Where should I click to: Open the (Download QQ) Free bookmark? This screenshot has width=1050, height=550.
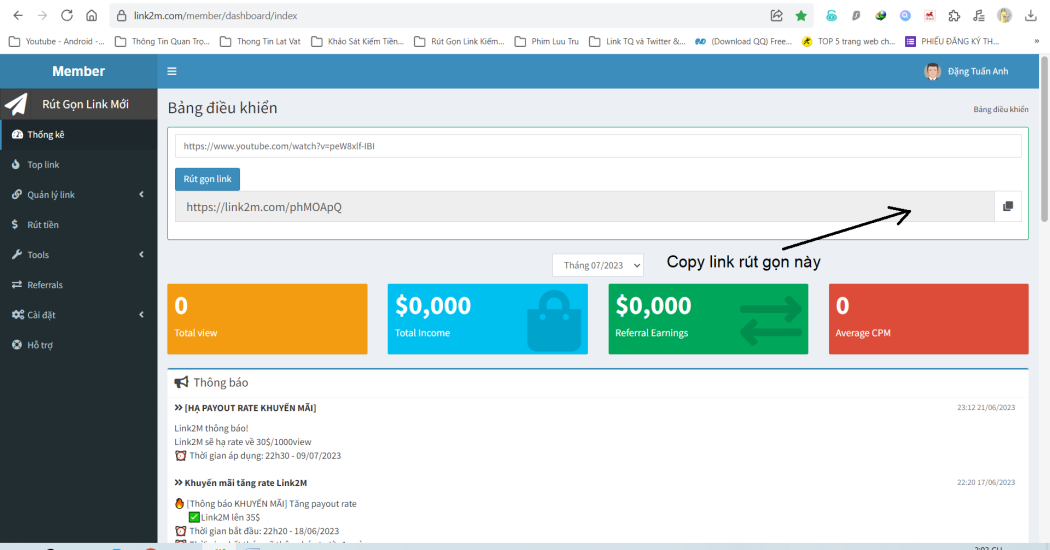pyautogui.click(x=743, y=42)
